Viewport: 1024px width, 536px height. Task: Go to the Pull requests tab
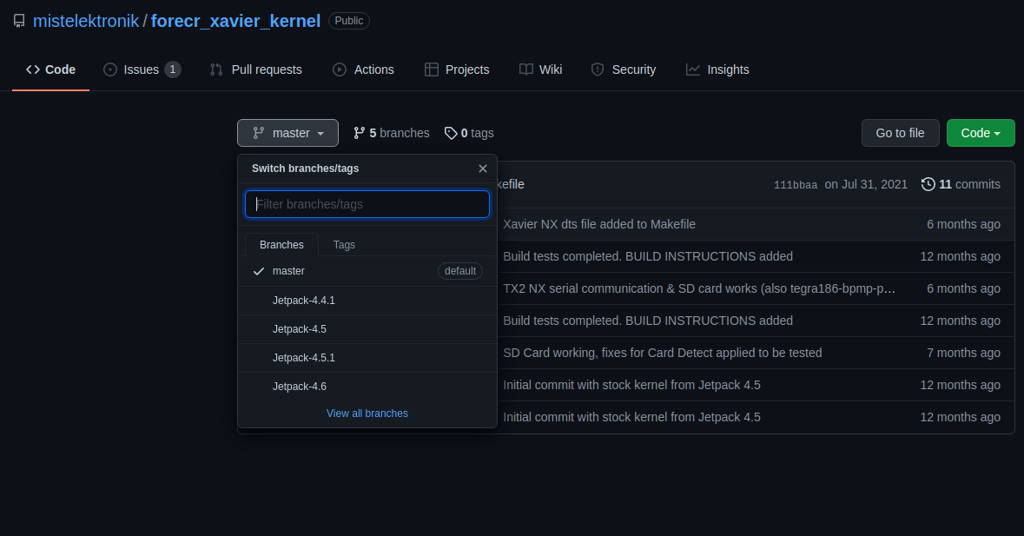click(256, 69)
